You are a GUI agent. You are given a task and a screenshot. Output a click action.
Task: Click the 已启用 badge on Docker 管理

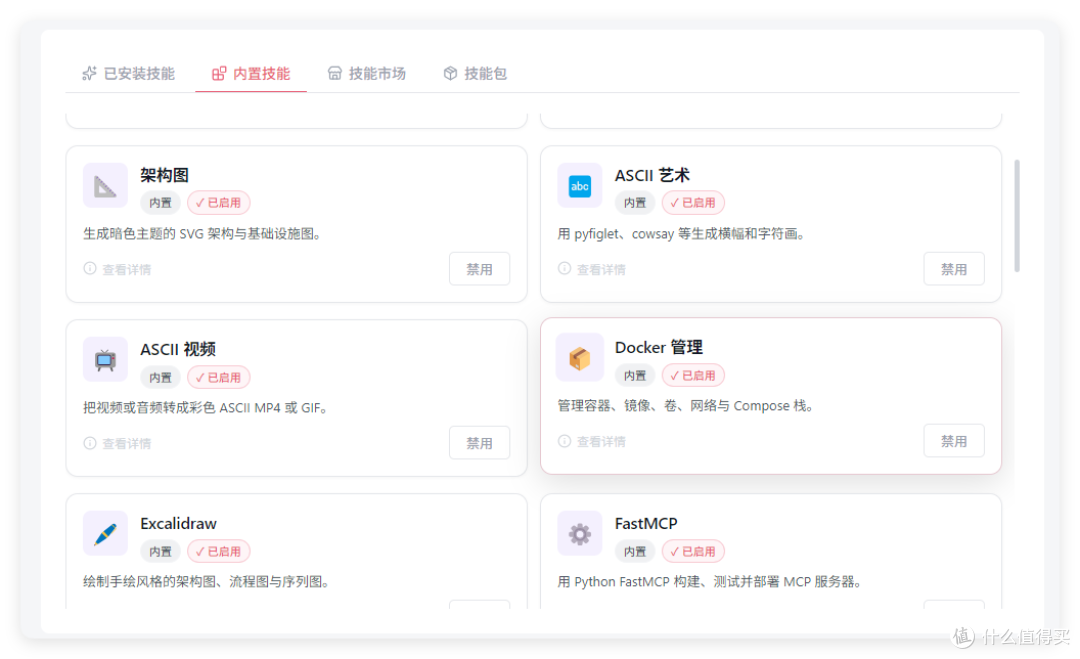(693, 375)
